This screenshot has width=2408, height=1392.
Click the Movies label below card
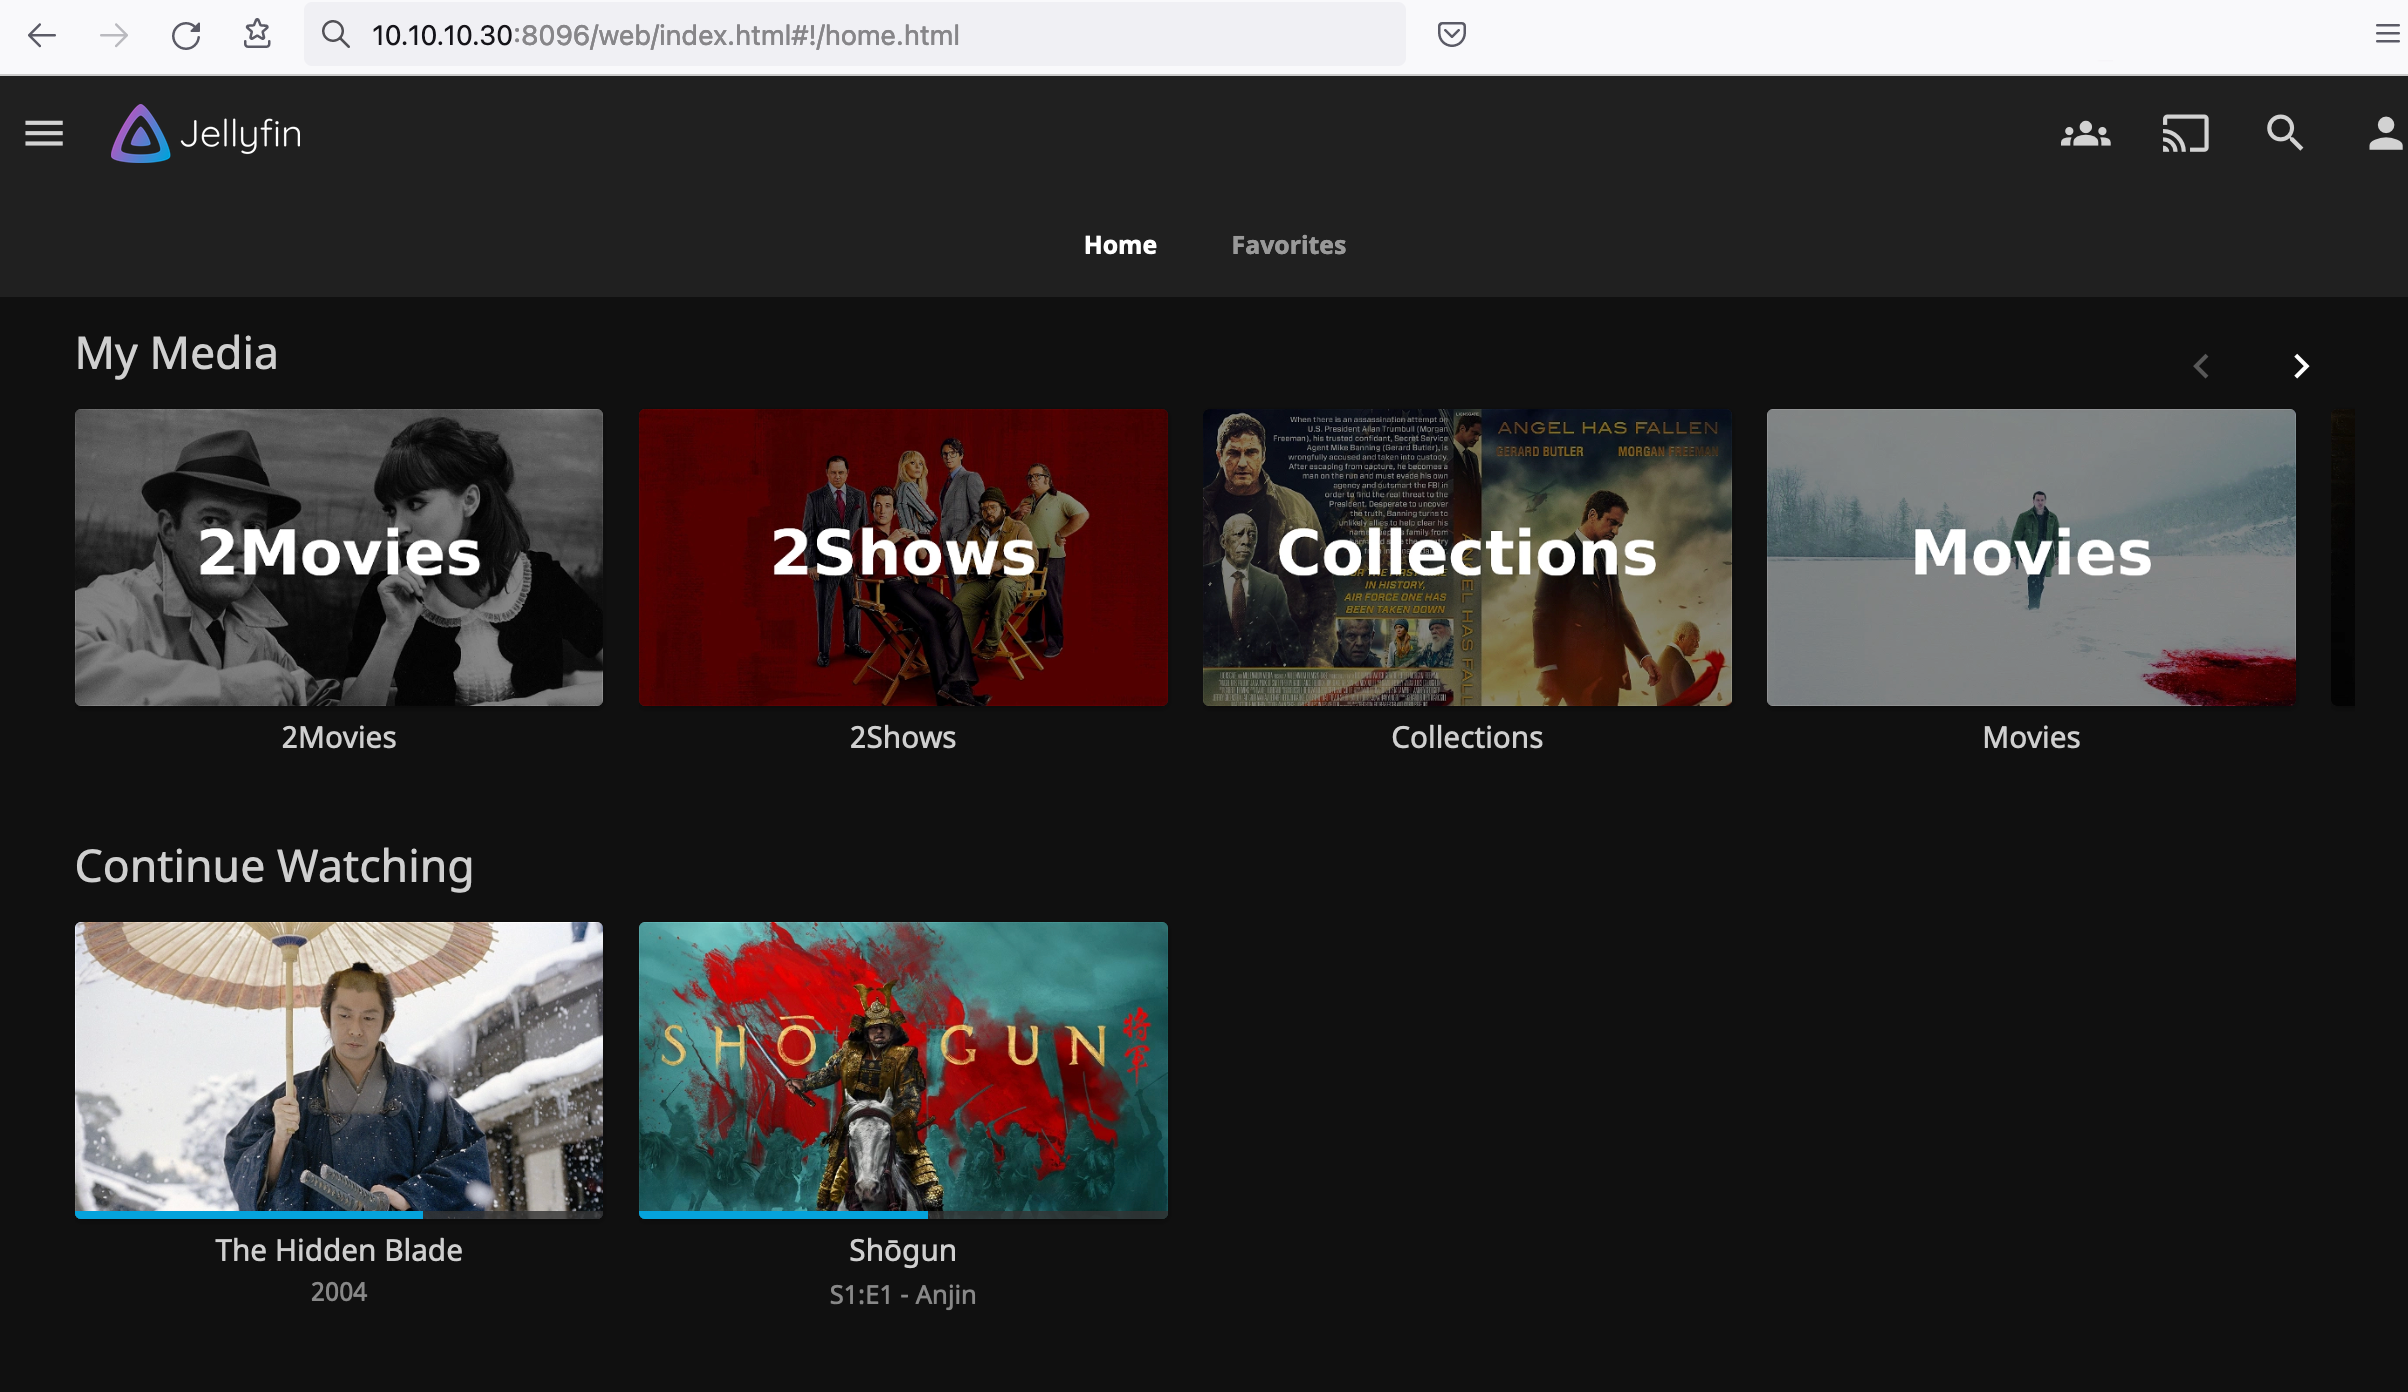coord(2031,738)
